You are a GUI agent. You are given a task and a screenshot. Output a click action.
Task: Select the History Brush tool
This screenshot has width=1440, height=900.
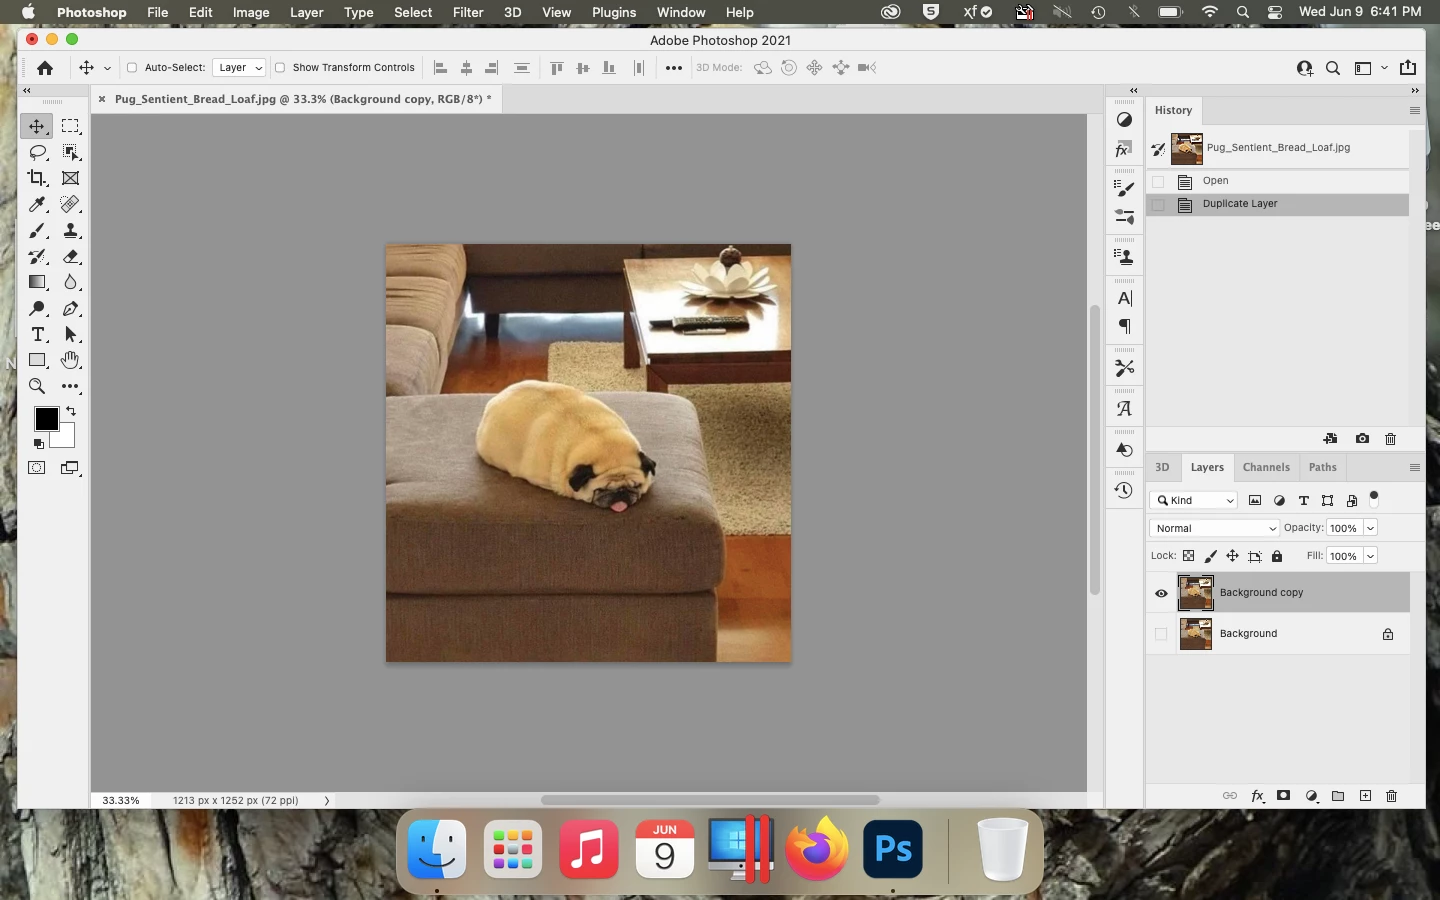pyautogui.click(x=37, y=256)
